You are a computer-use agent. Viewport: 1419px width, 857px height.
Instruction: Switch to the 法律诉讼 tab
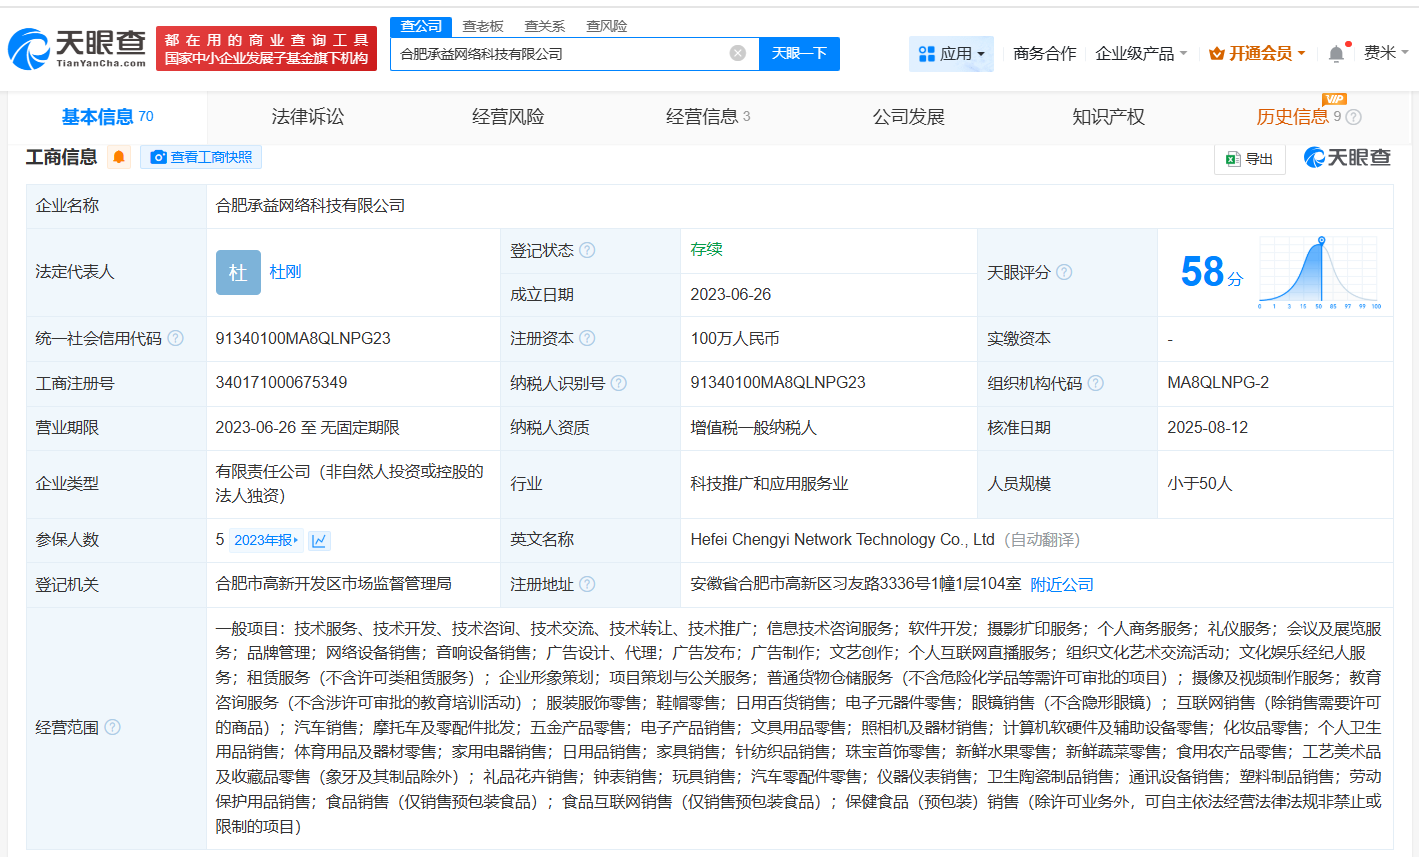coord(308,117)
